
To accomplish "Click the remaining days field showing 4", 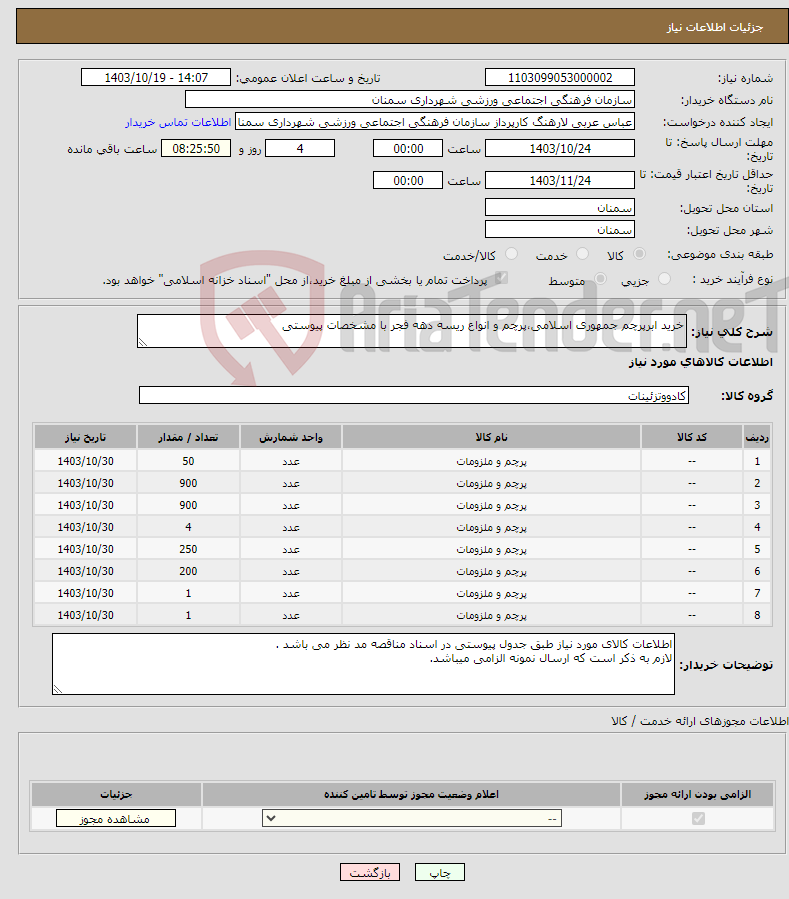I will (x=300, y=148).
